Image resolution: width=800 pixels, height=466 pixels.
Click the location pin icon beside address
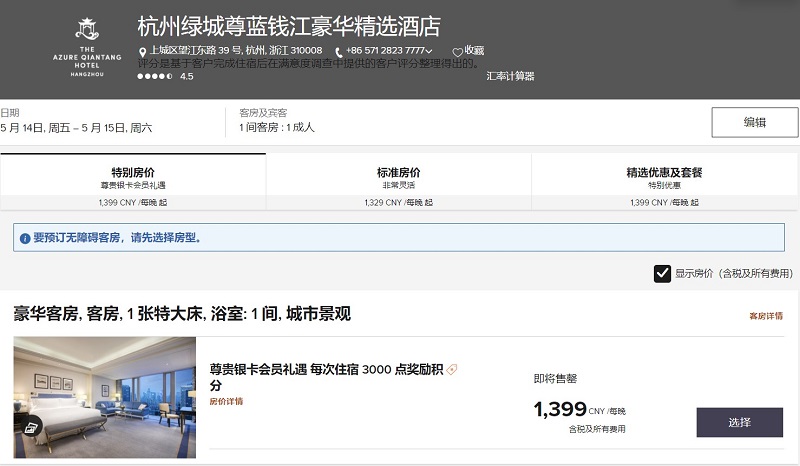(x=142, y=52)
